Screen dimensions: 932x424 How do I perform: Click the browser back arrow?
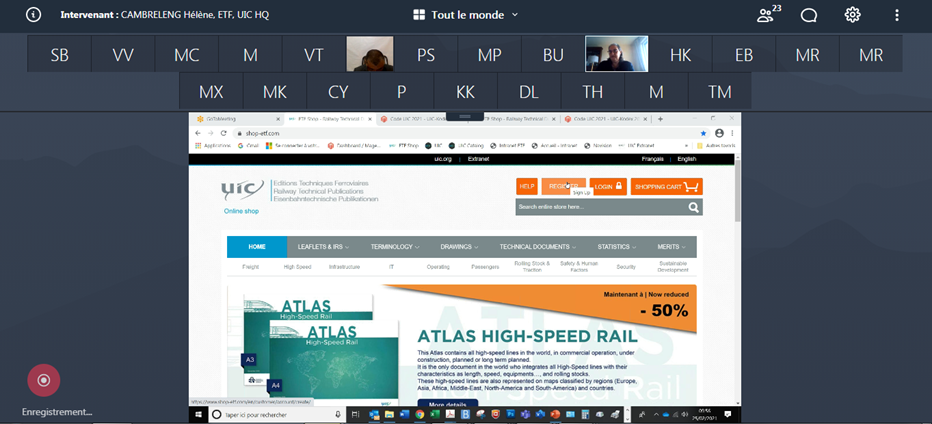pyautogui.click(x=198, y=133)
